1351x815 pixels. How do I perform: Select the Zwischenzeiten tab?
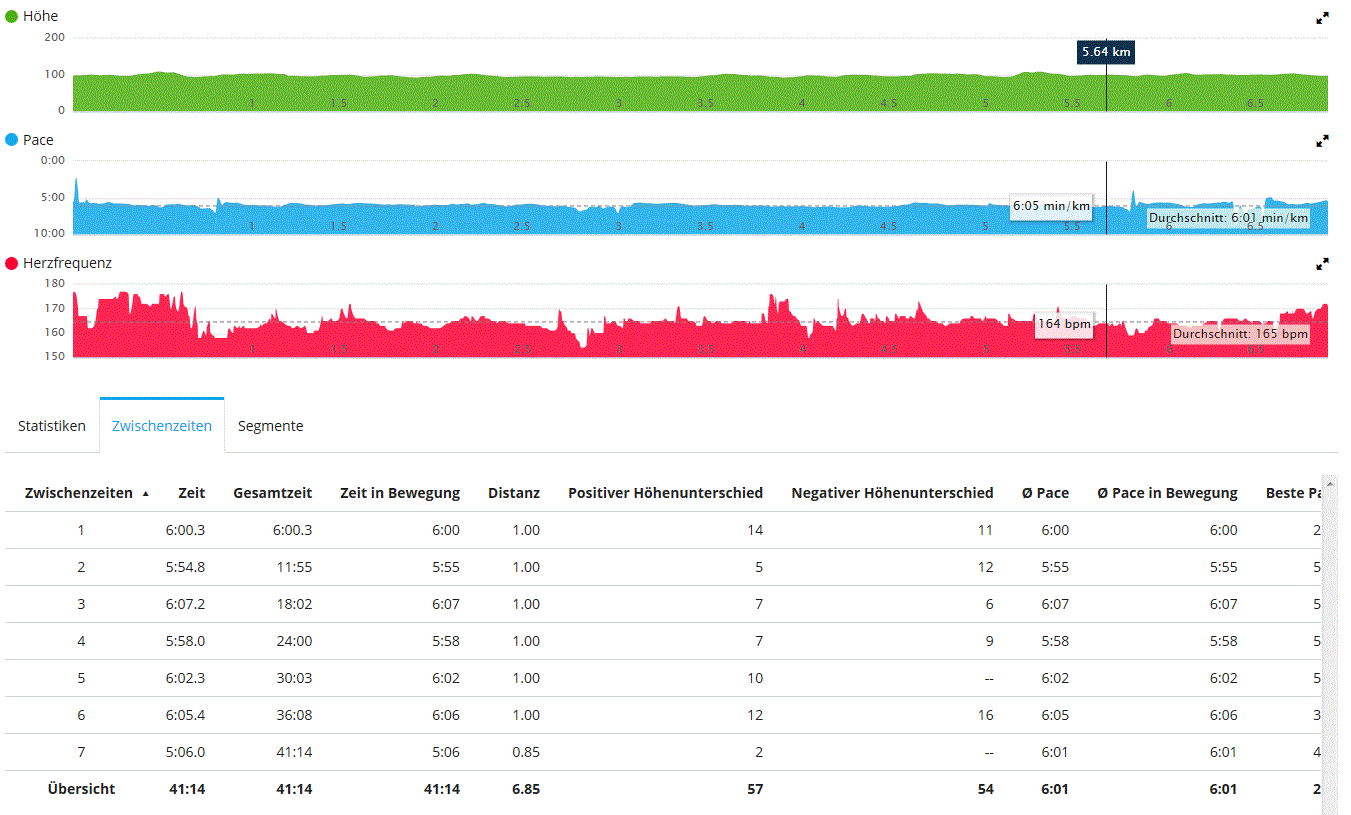point(162,426)
